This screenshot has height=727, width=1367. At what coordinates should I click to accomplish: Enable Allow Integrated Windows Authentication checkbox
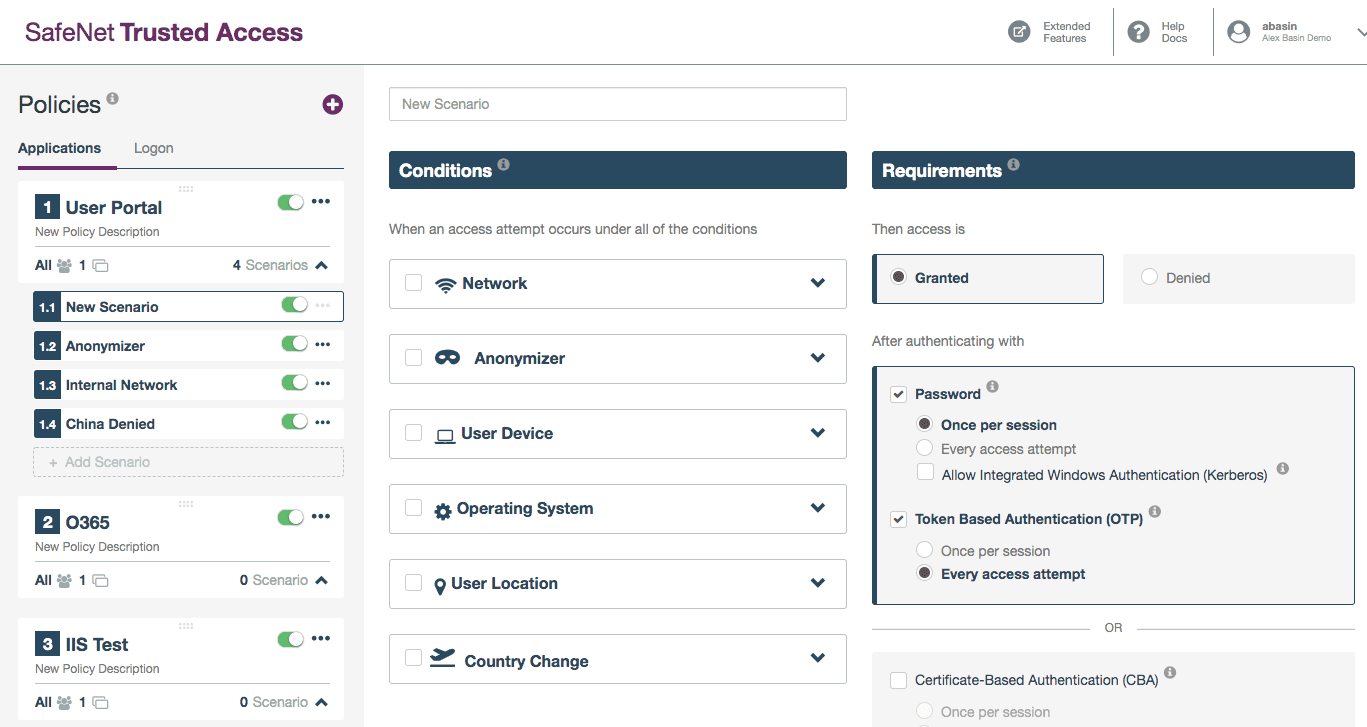(925, 472)
